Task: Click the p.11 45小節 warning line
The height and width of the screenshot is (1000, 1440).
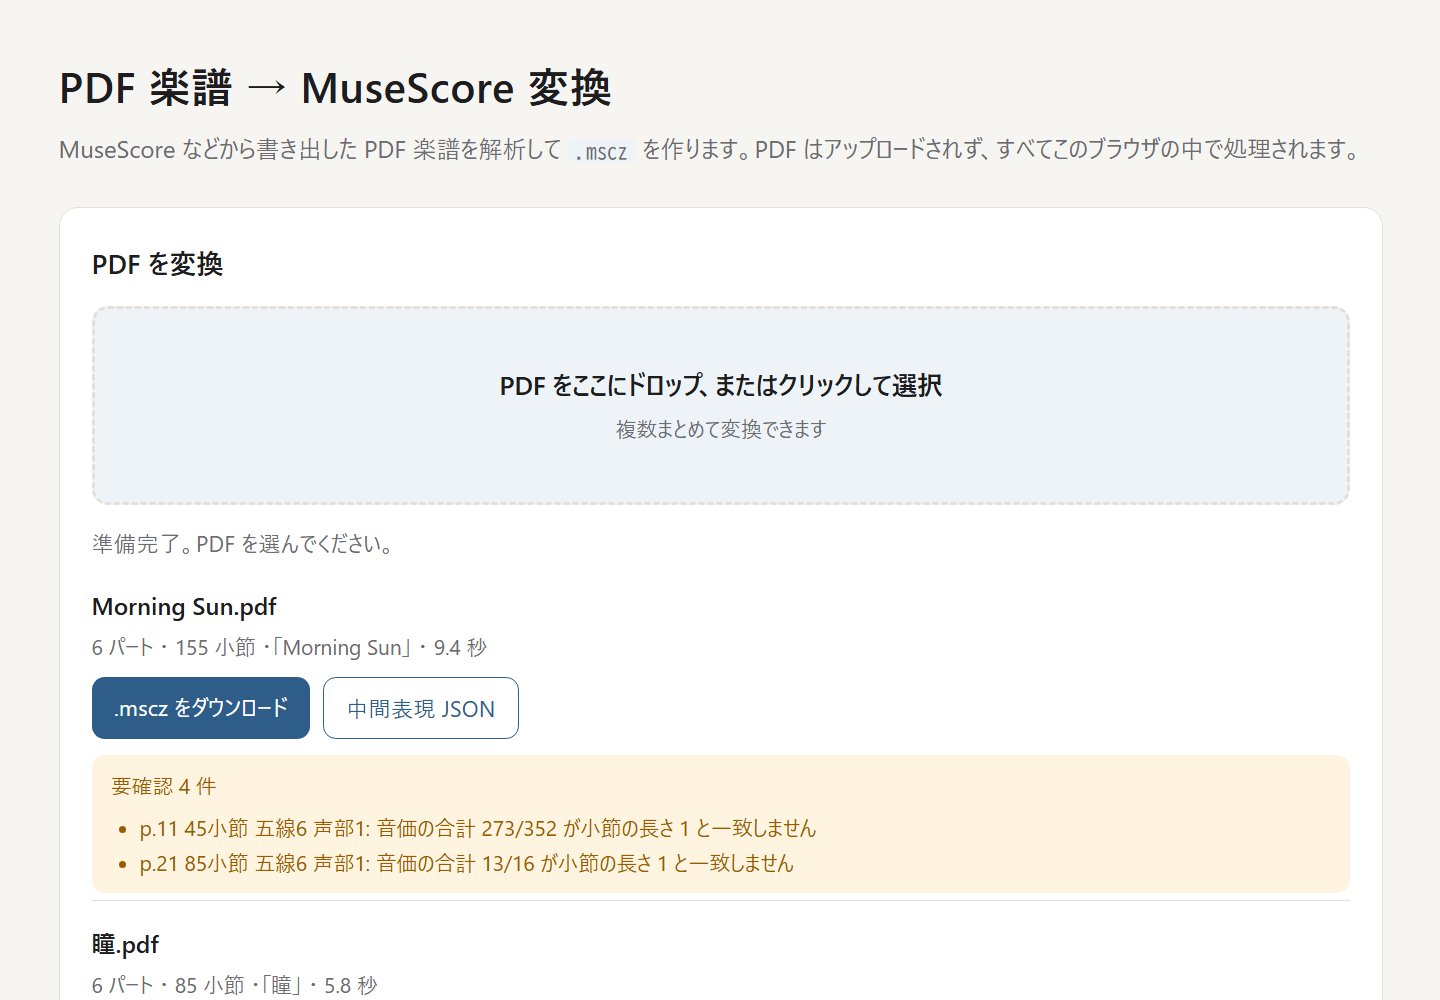Action: 478,828
